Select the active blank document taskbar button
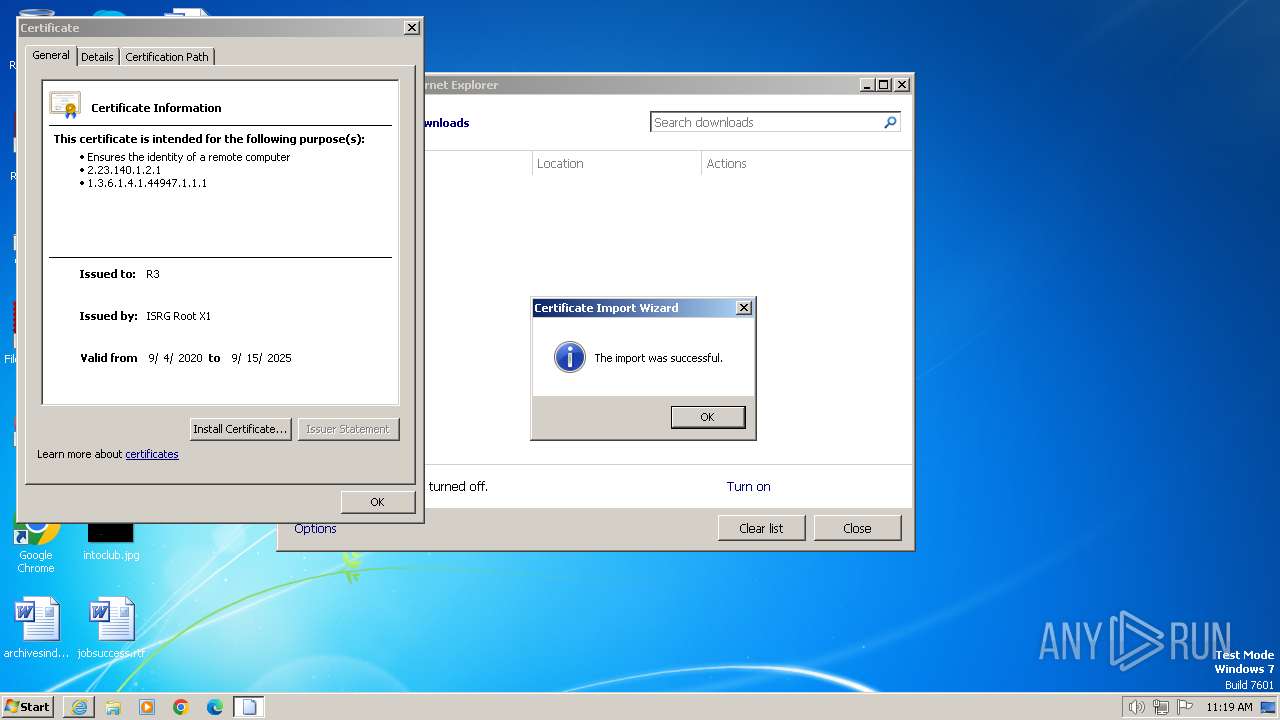Viewport: 1280px width, 720px height. [x=249, y=707]
